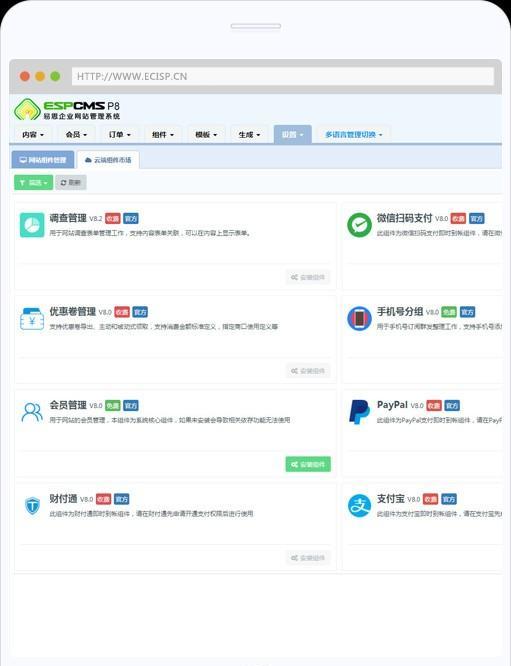Click the PayPal title text
Viewport: 511px width, 666px height.
(392, 405)
